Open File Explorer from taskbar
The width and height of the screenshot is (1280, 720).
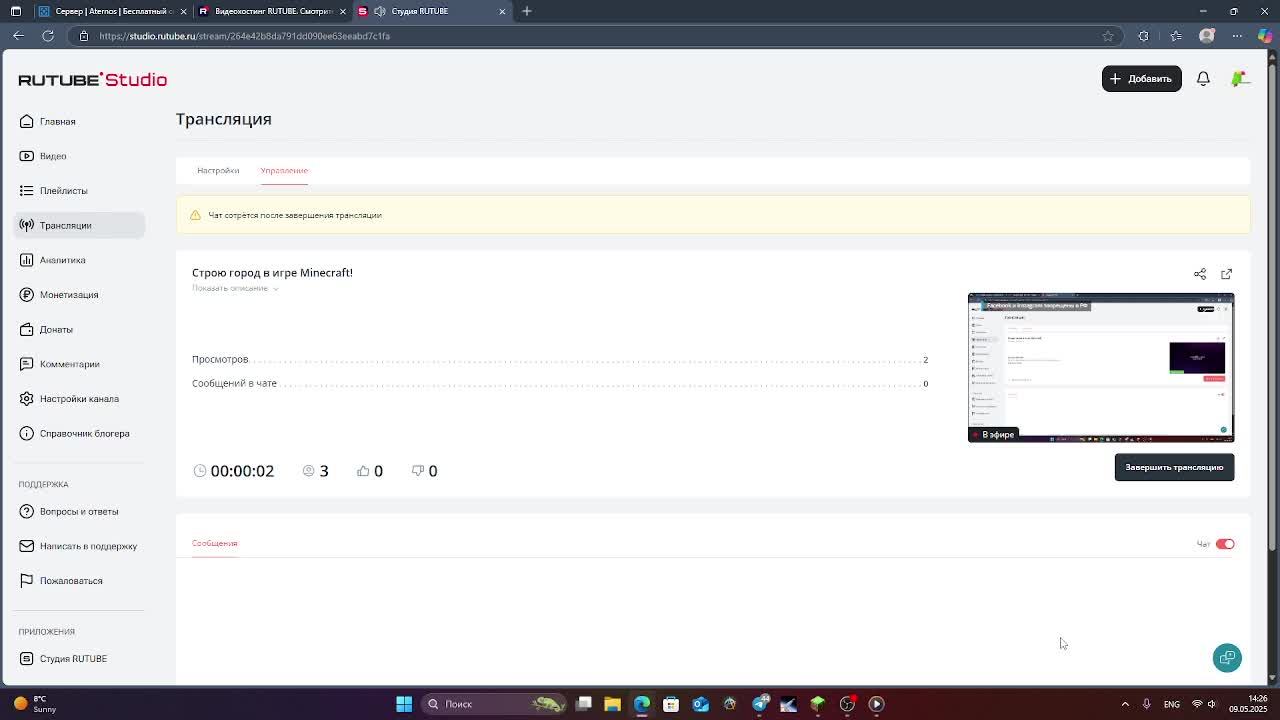click(x=612, y=704)
